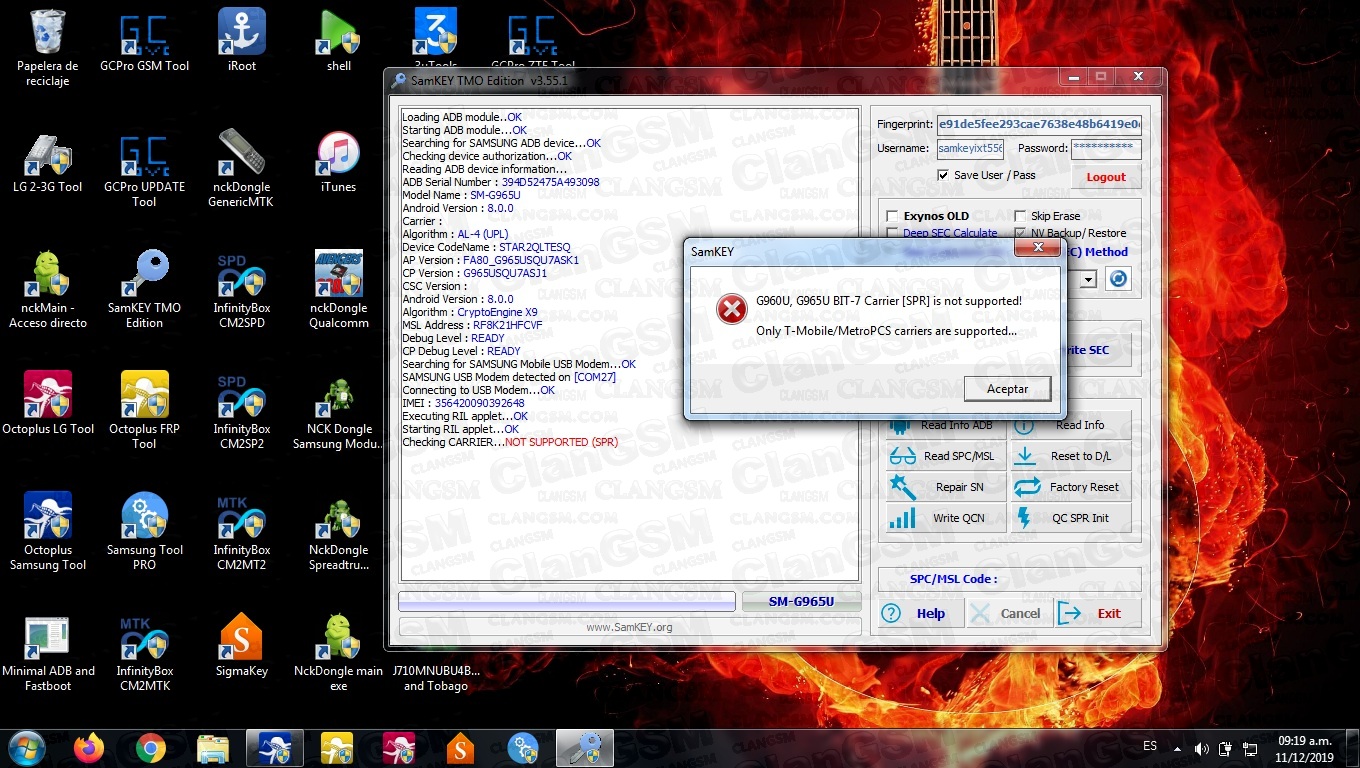Toggle the NV Backup/ Restore checkbox

(x=1020, y=233)
